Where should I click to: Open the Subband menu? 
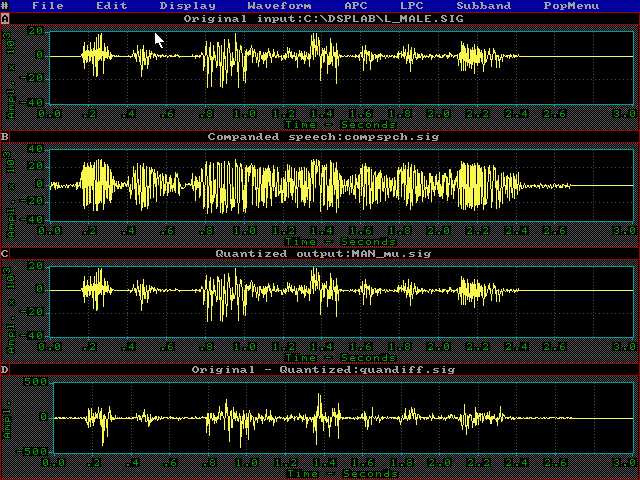[484, 6]
